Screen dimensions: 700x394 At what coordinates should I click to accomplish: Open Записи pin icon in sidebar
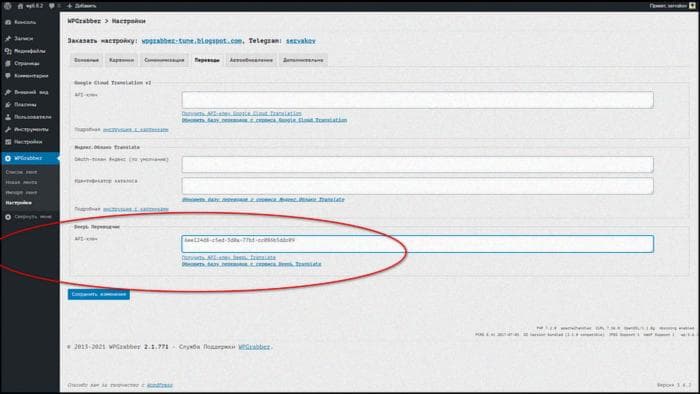8,38
